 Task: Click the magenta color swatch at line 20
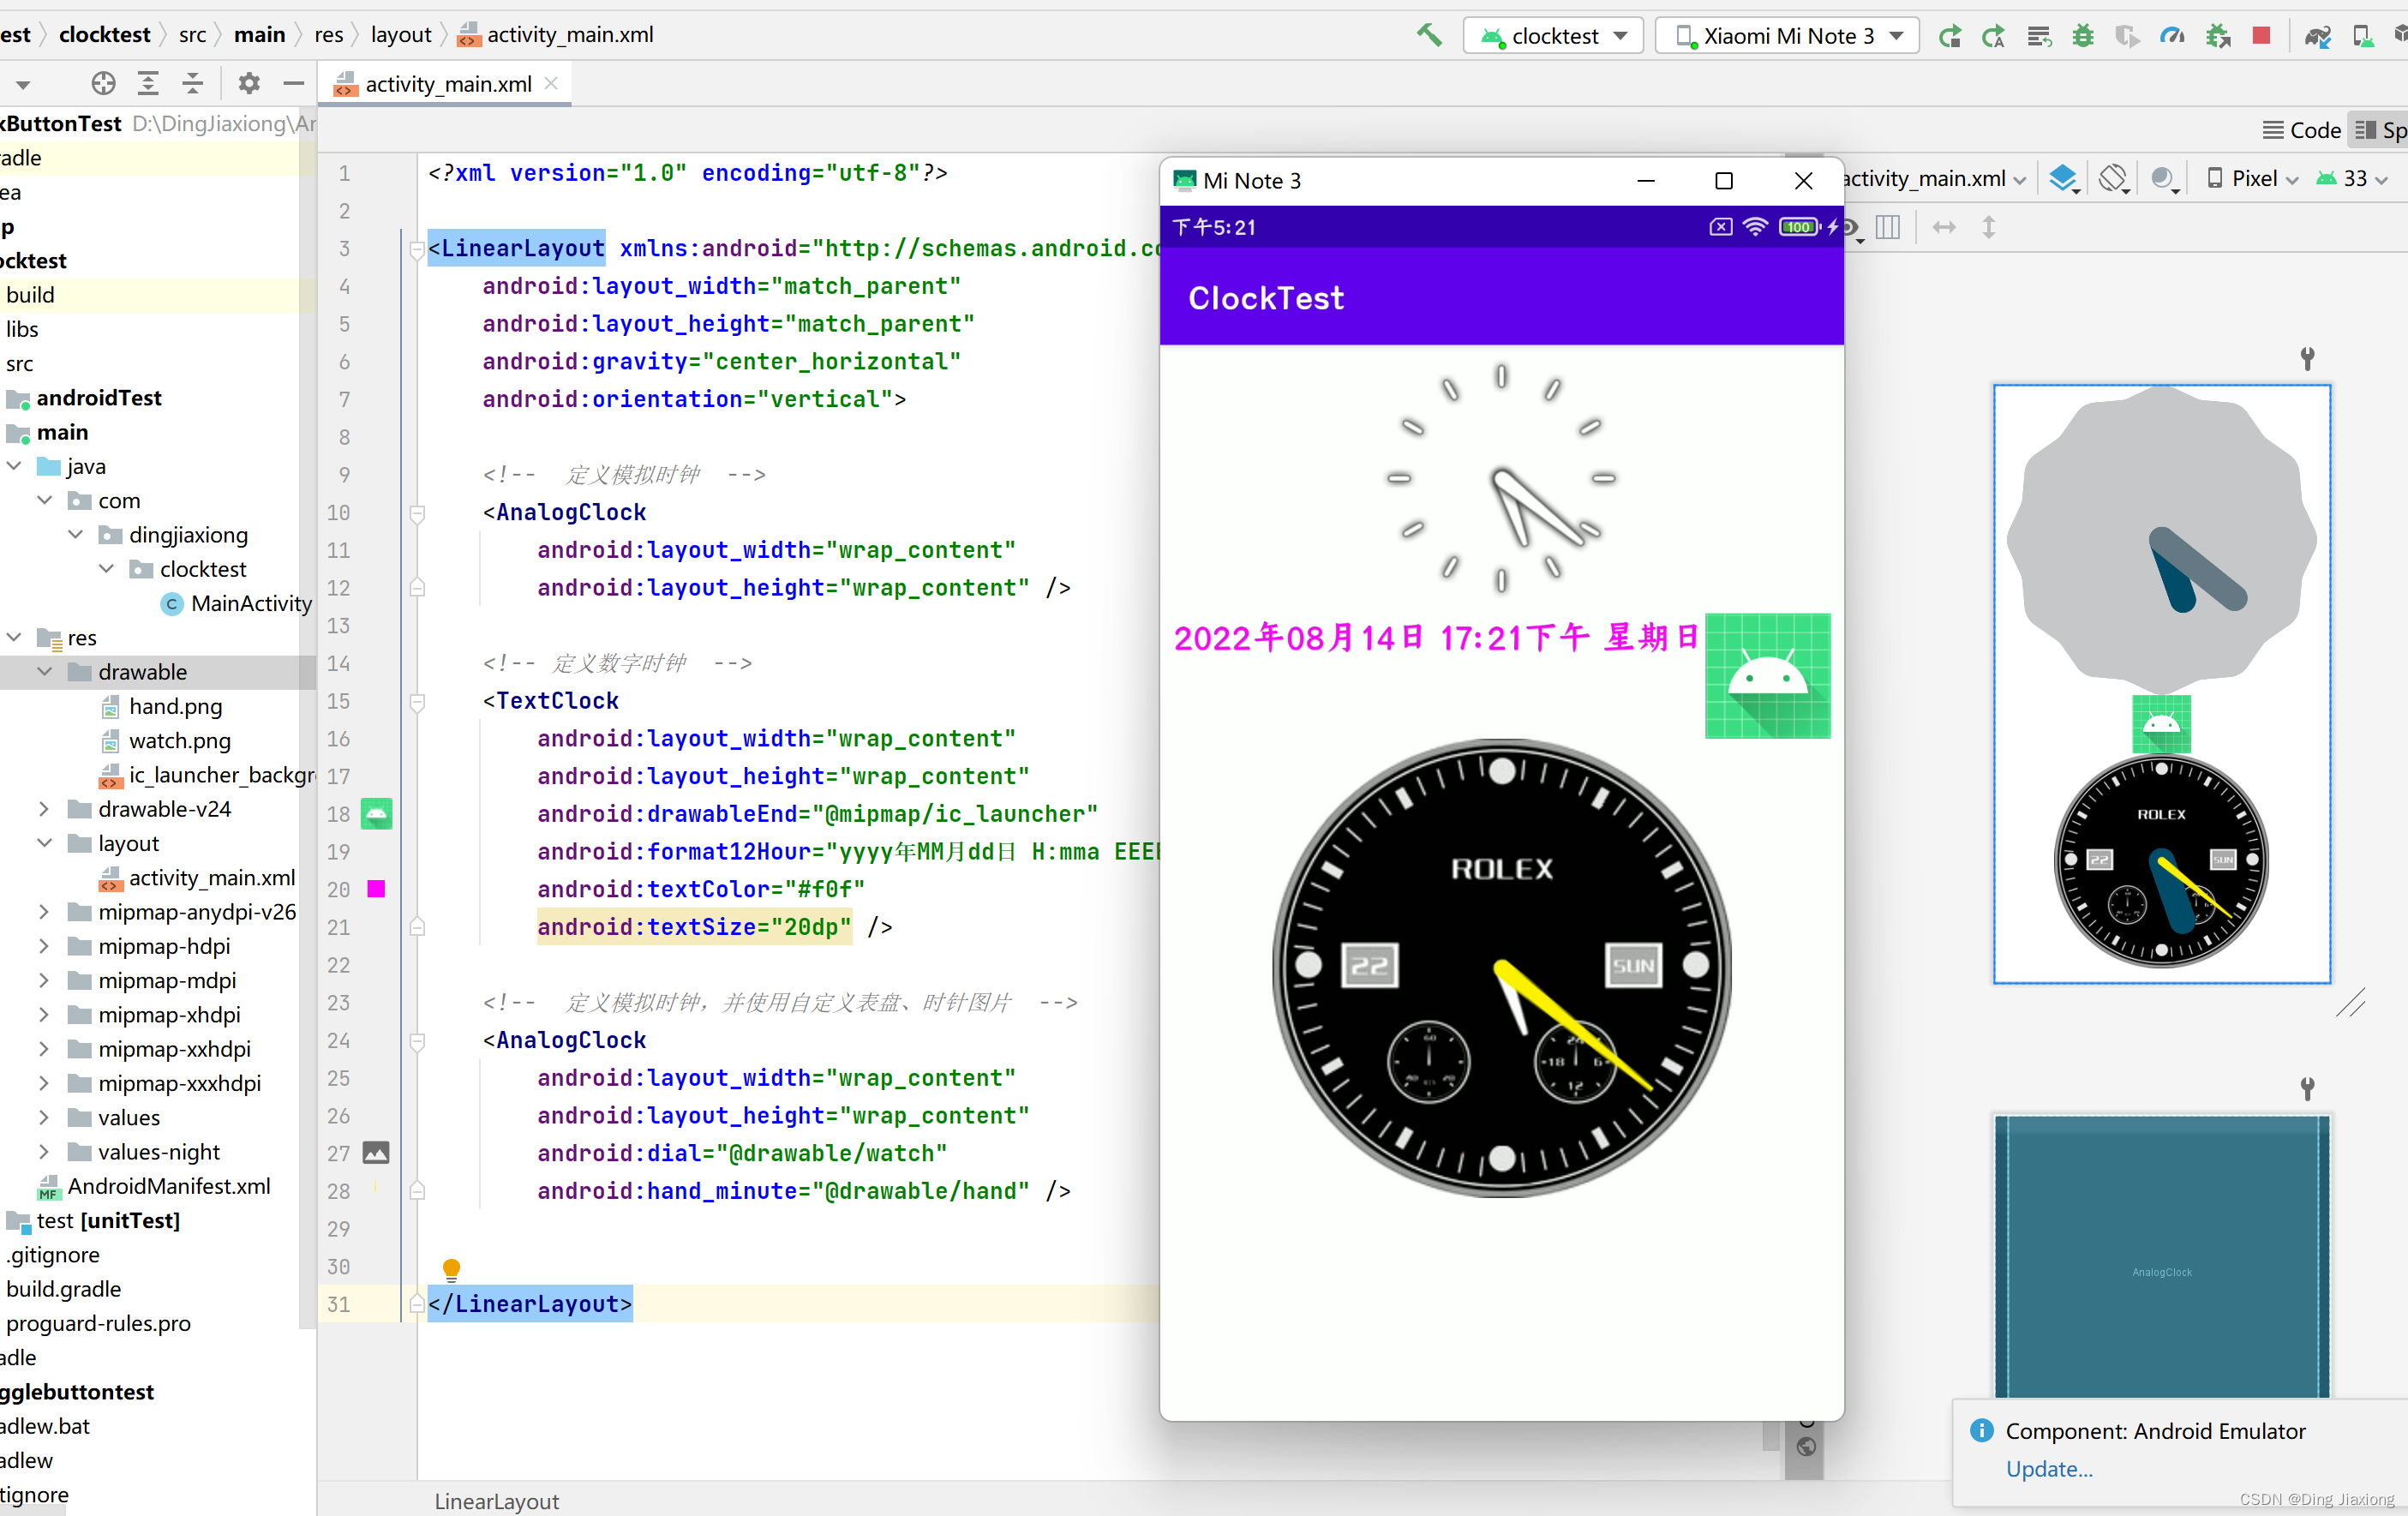(376, 889)
